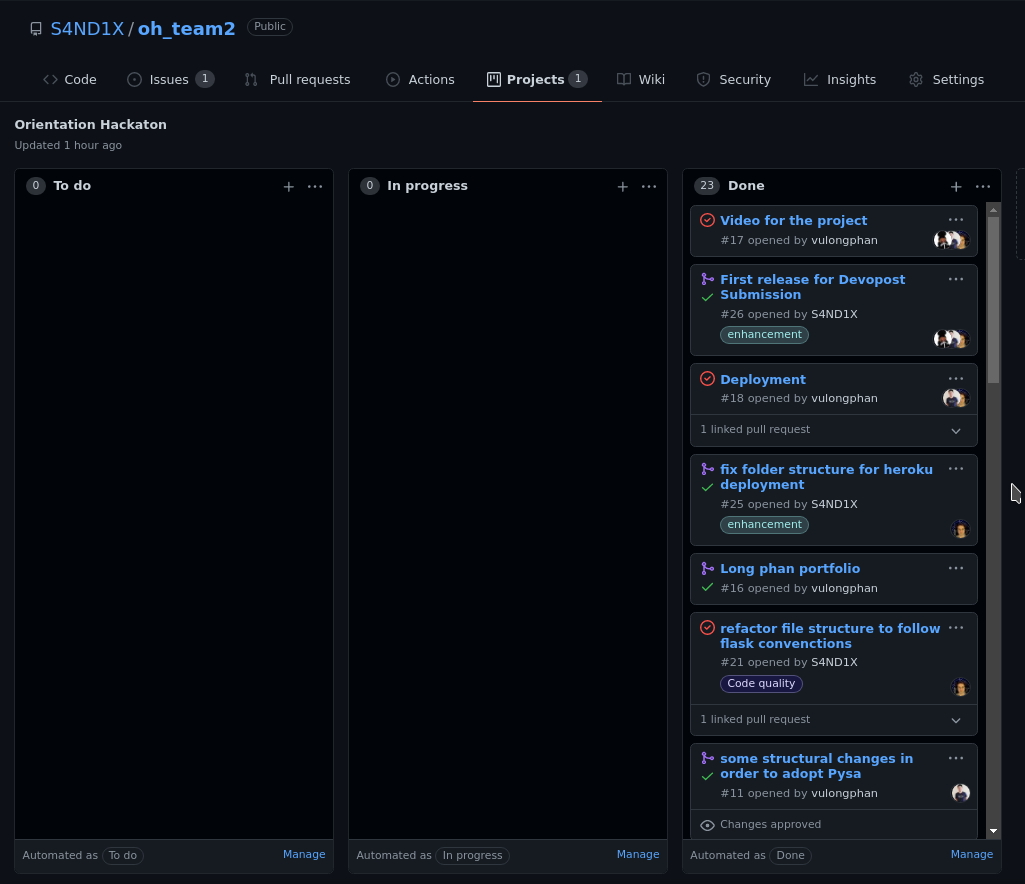Click merged PR icon on 'fix folder structure'
Screen dimensions: 1025x884
707,469
